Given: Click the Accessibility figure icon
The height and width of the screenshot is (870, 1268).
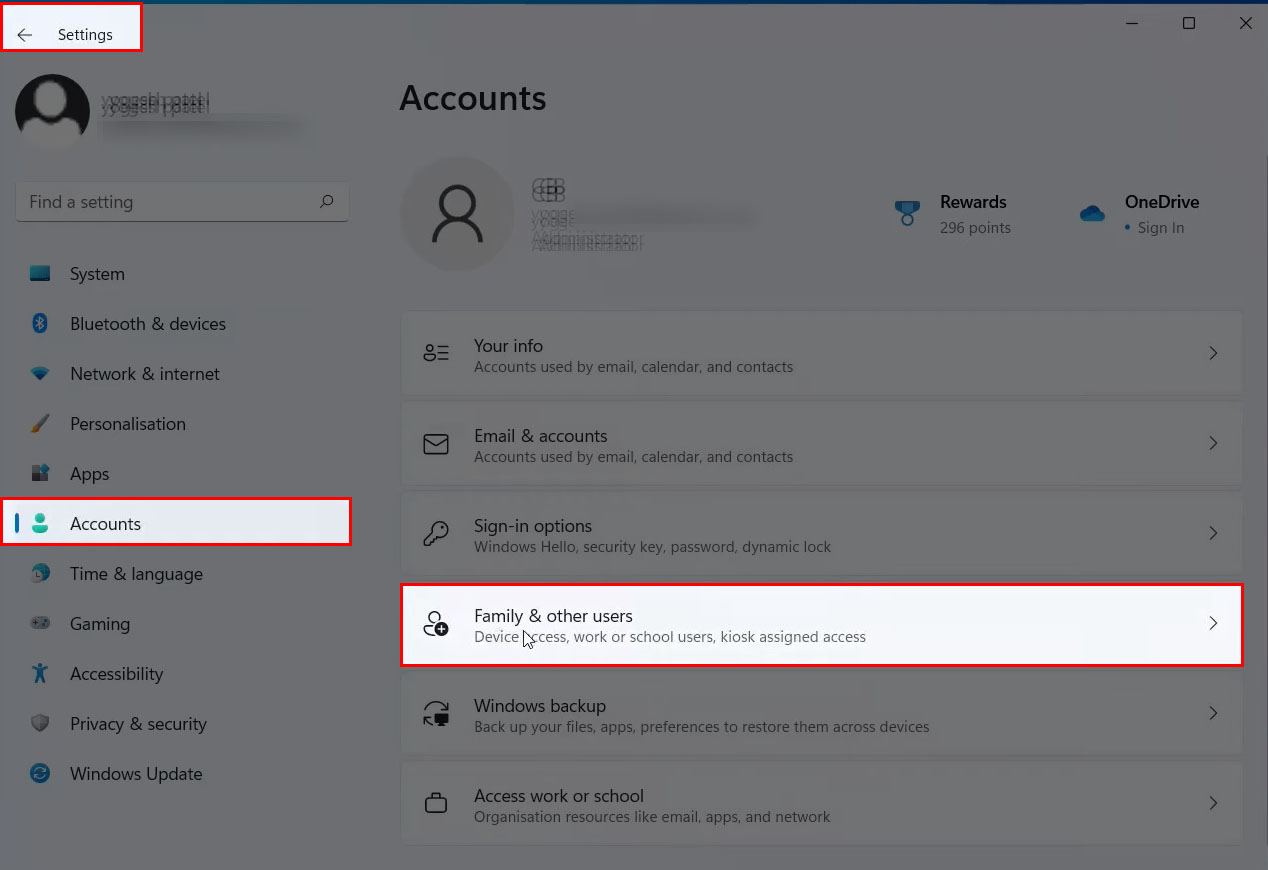Looking at the screenshot, I should click(x=40, y=674).
